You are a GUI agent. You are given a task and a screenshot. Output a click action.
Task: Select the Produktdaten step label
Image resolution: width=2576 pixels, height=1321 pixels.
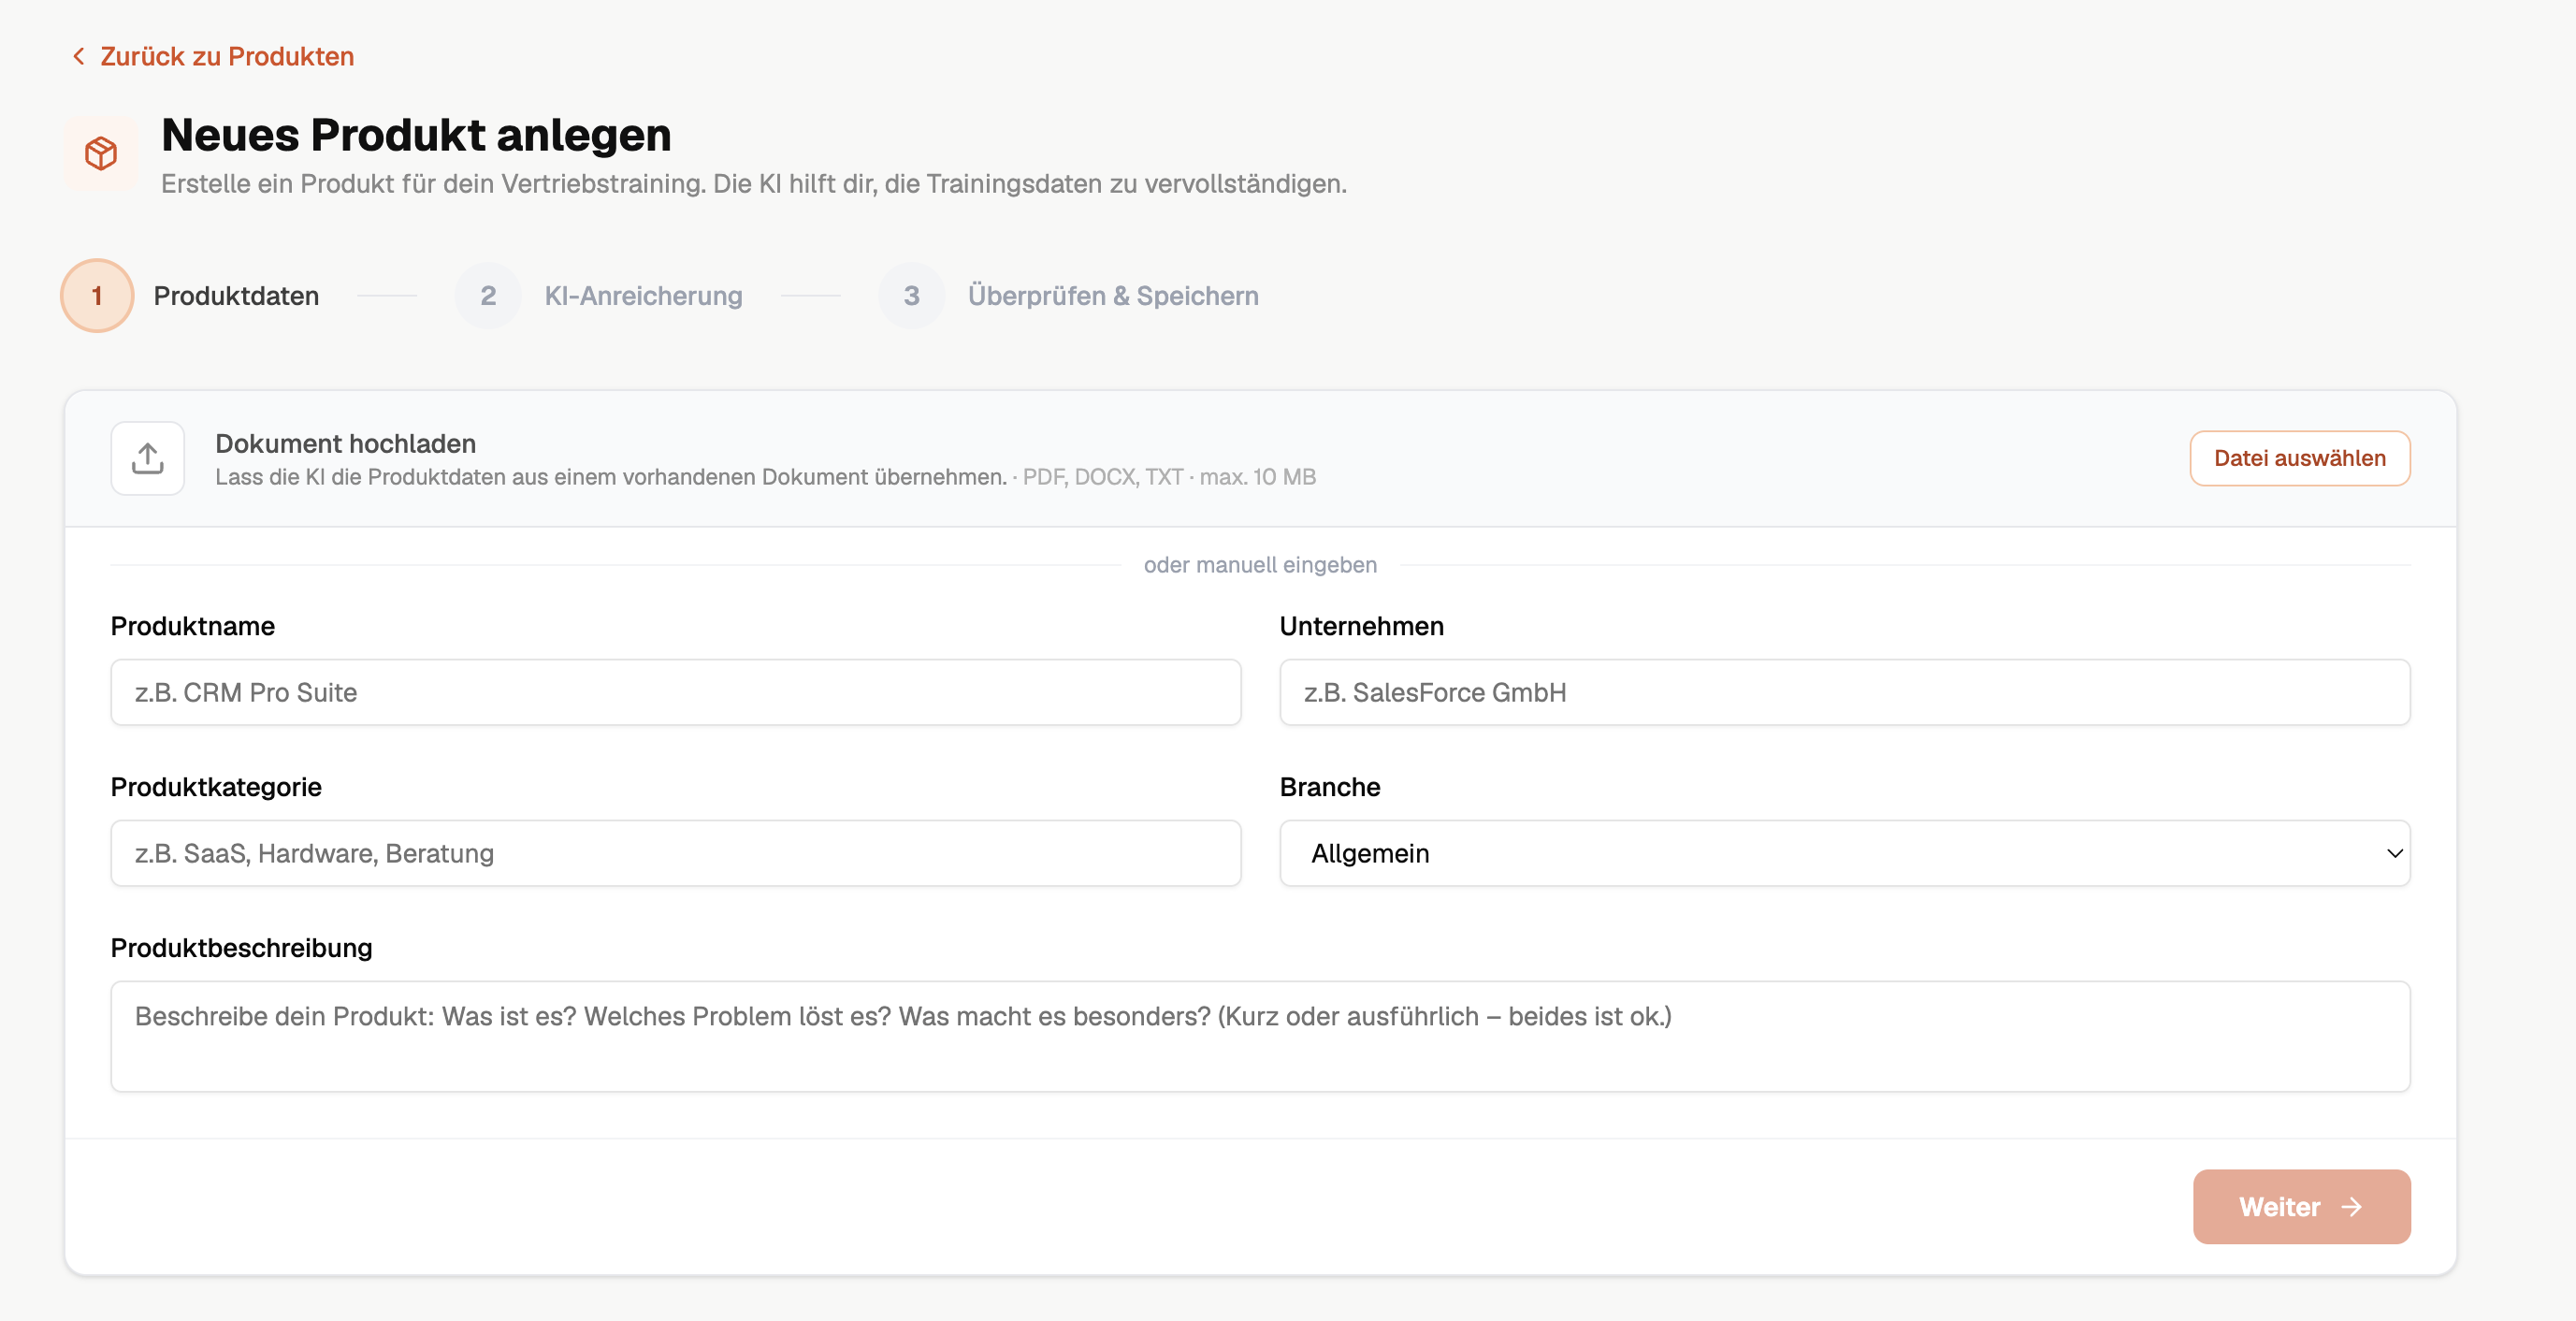235,295
